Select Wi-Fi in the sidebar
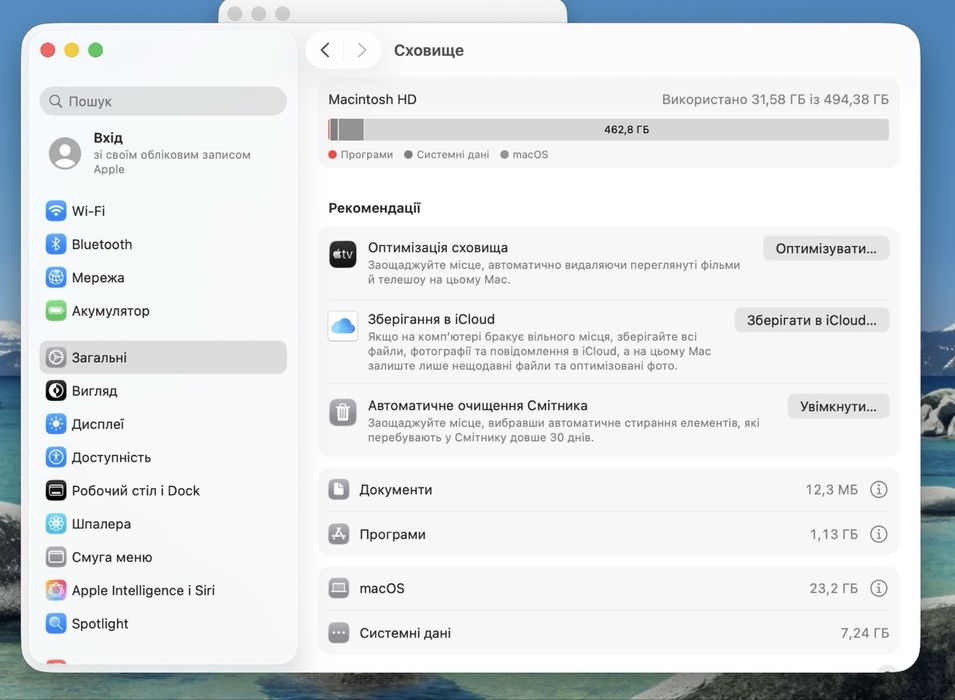The width and height of the screenshot is (955, 700). [x=163, y=211]
